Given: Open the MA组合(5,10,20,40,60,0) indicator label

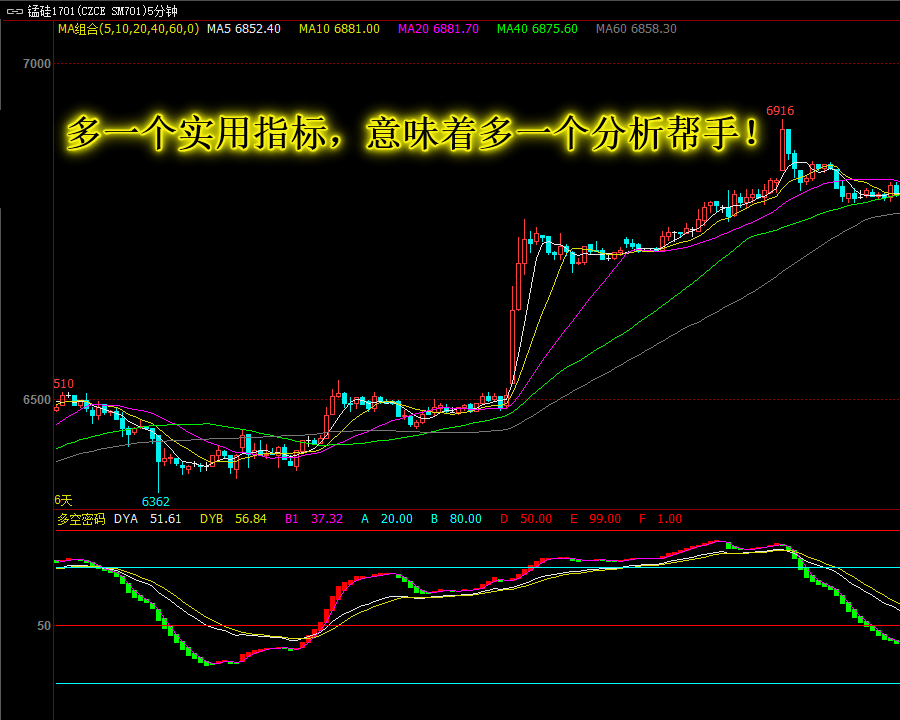Looking at the screenshot, I should tap(129, 29).
